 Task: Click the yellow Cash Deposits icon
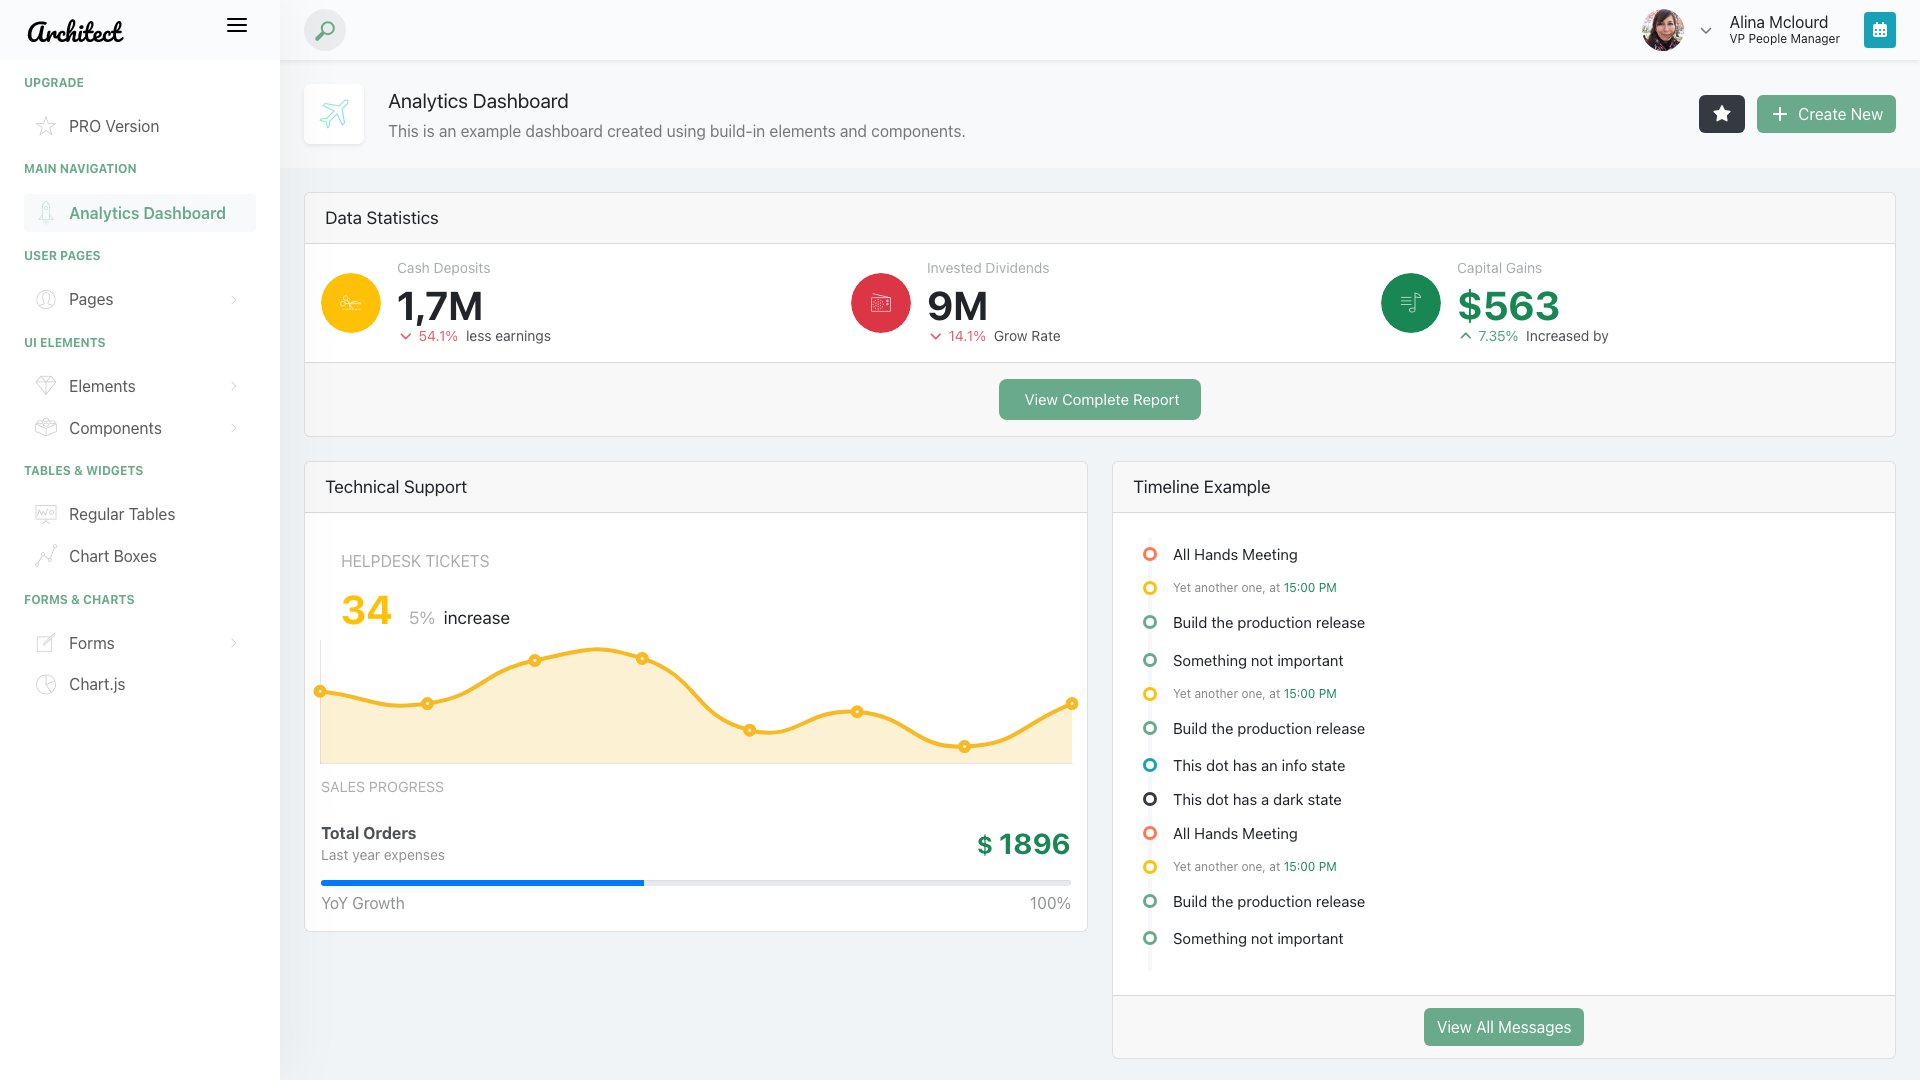pyautogui.click(x=350, y=302)
